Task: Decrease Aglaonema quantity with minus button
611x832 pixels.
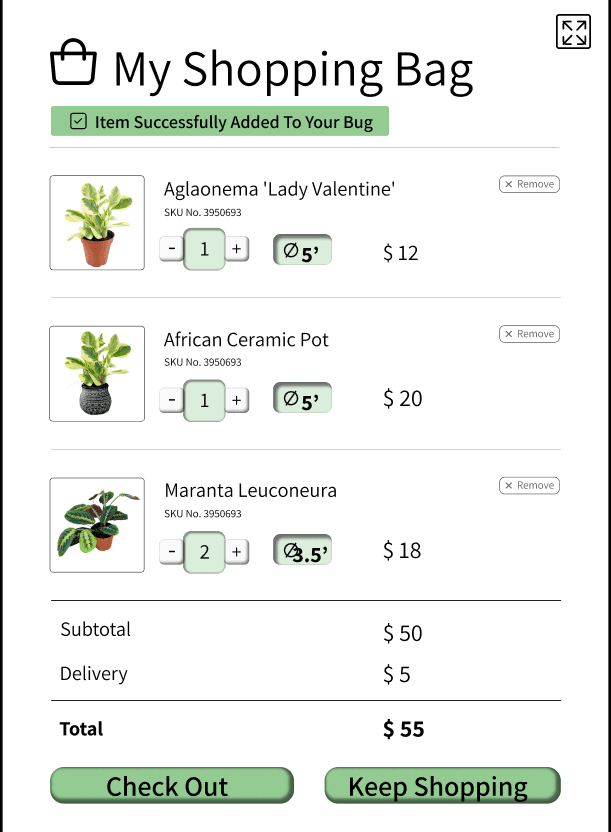Action: [x=171, y=248]
